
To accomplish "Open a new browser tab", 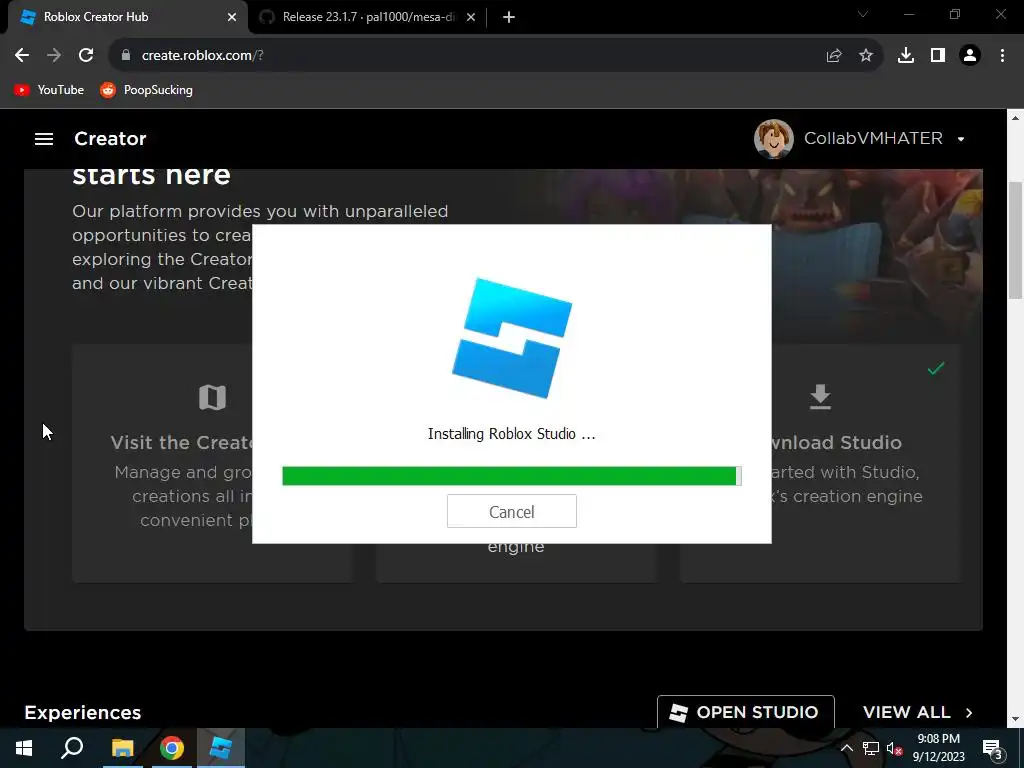I will pos(509,17).
